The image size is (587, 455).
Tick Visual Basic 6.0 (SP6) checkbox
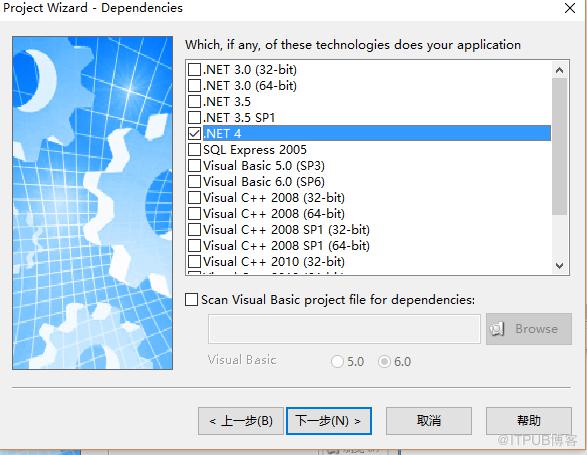(194, 182)
